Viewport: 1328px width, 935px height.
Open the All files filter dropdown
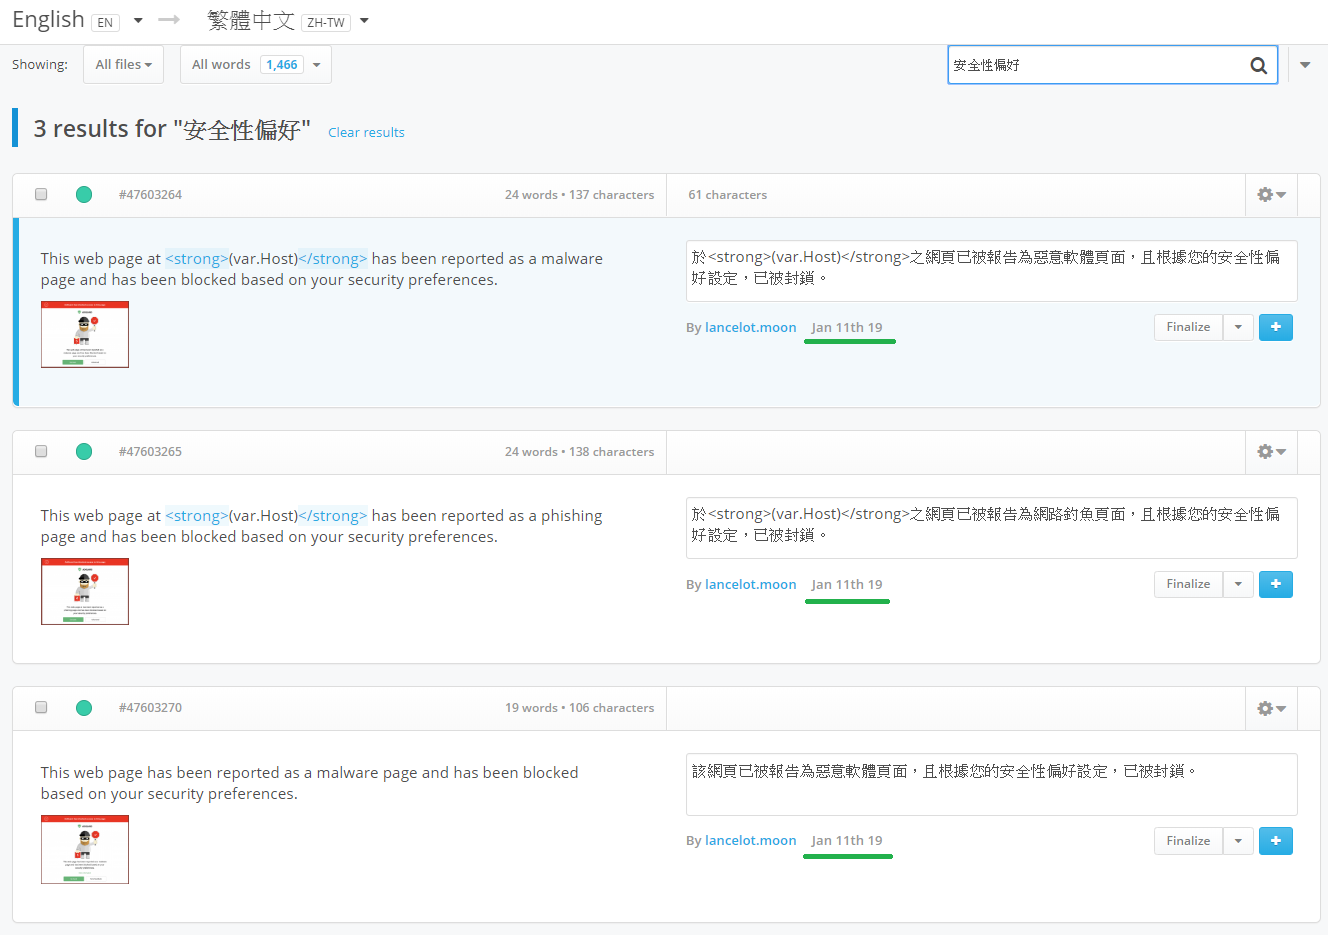click(123, 65)
